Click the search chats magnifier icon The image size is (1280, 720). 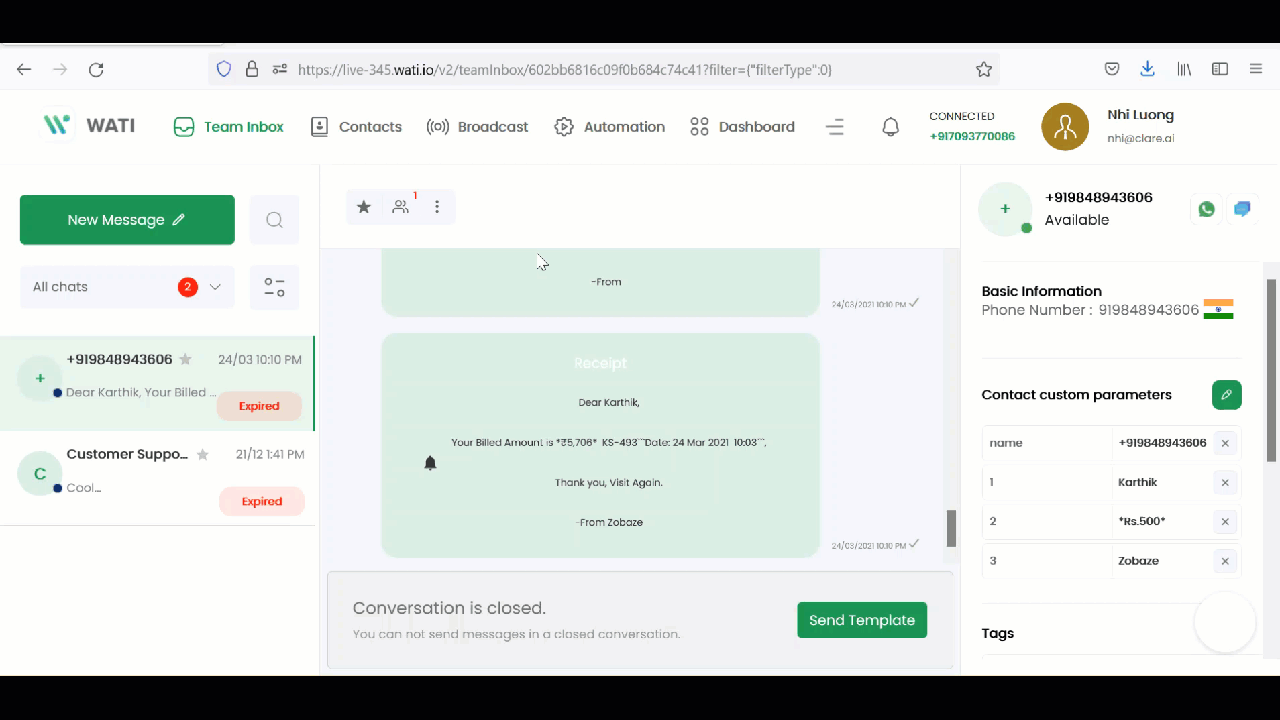[x=274, y=220]
